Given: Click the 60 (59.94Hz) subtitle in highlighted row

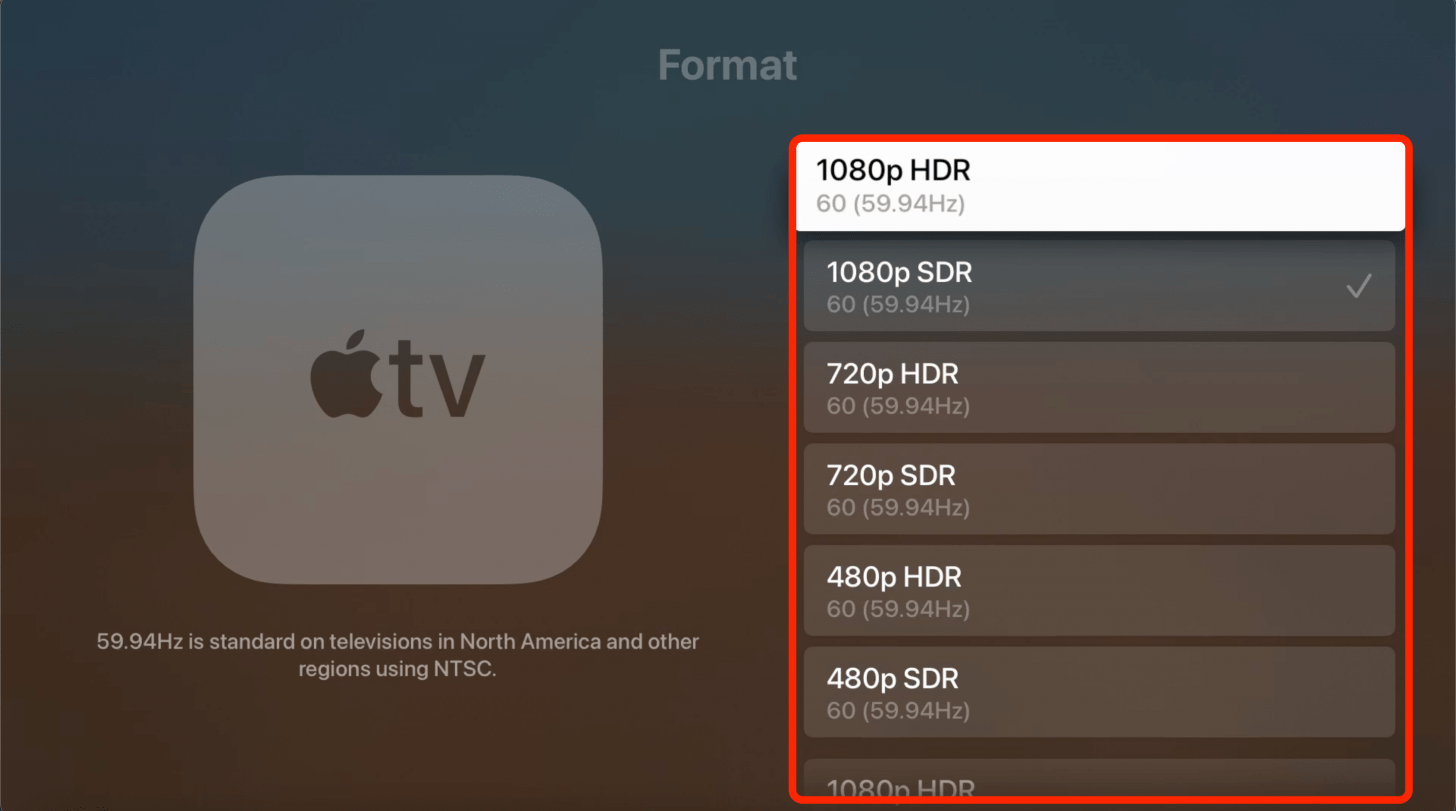Looking at the screenshot, I should tap(890, 205).
